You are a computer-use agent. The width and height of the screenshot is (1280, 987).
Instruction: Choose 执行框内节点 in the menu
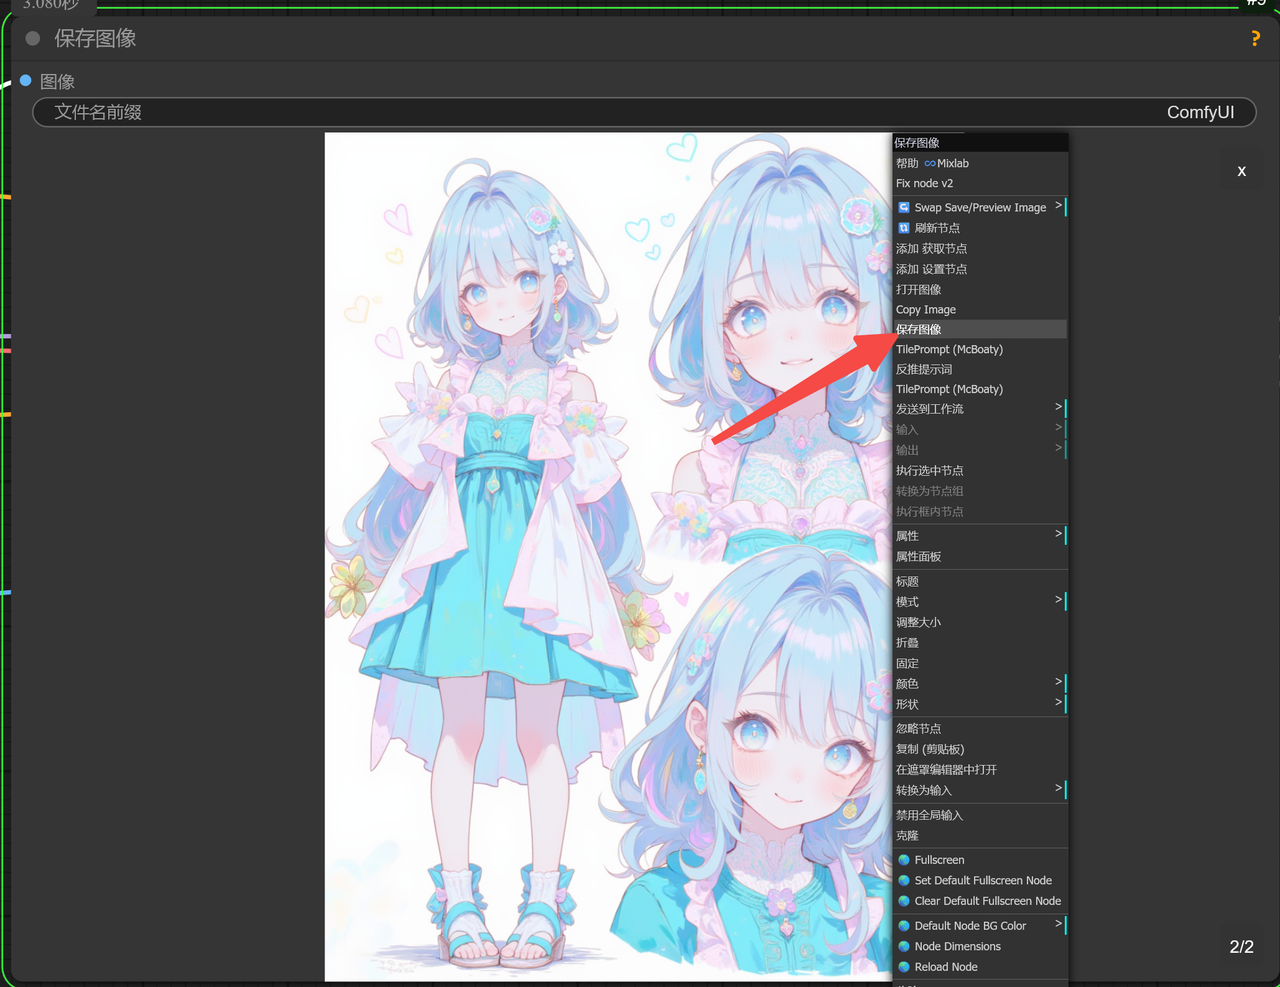980,511
